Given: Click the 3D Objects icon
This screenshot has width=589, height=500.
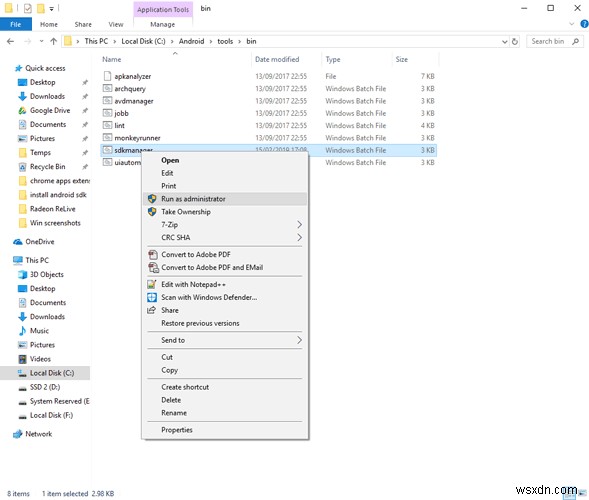Looking at the screenshot, I should (23, 275).
